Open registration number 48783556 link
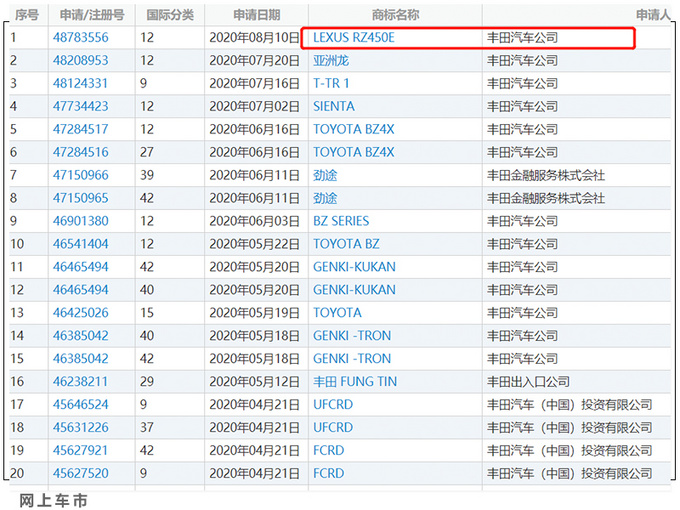680x510 pixels. pyautogui.click(x=81, y=37)
